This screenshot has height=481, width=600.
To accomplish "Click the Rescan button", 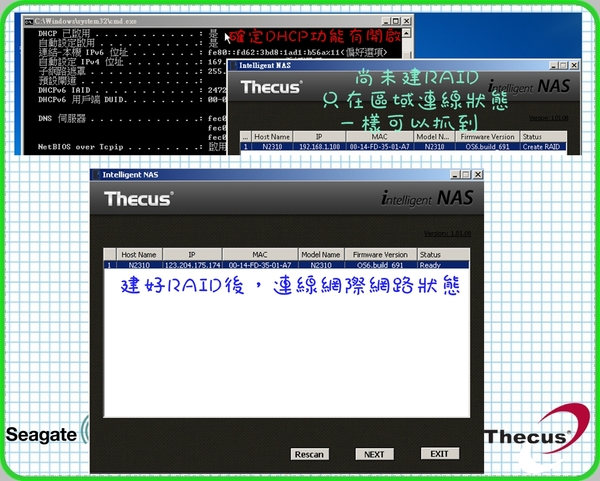I will pyautogui.click(x=310, y=454).
